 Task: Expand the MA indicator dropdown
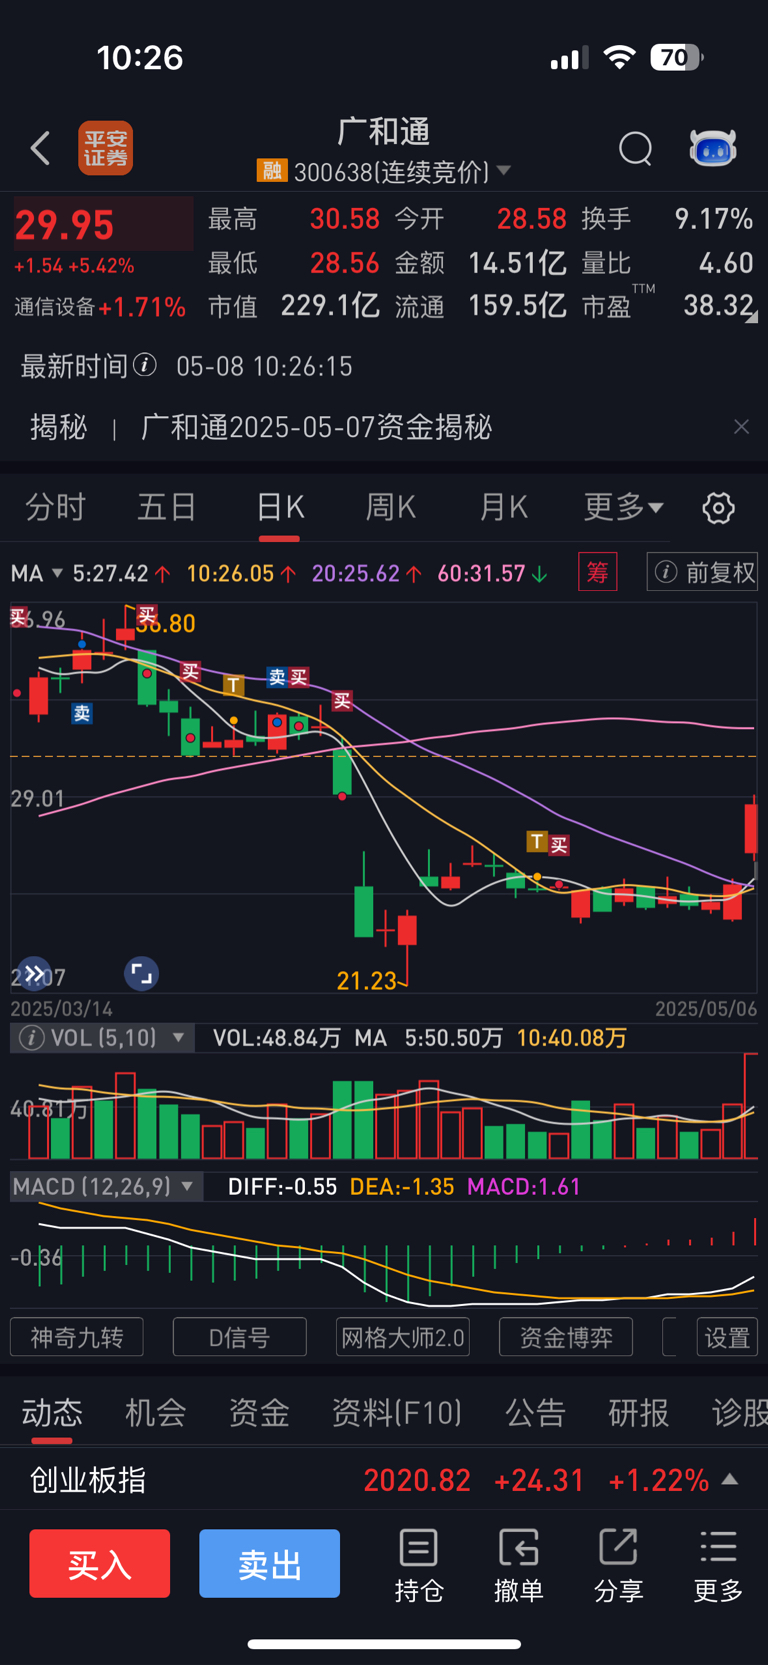[x=58, y=573]
